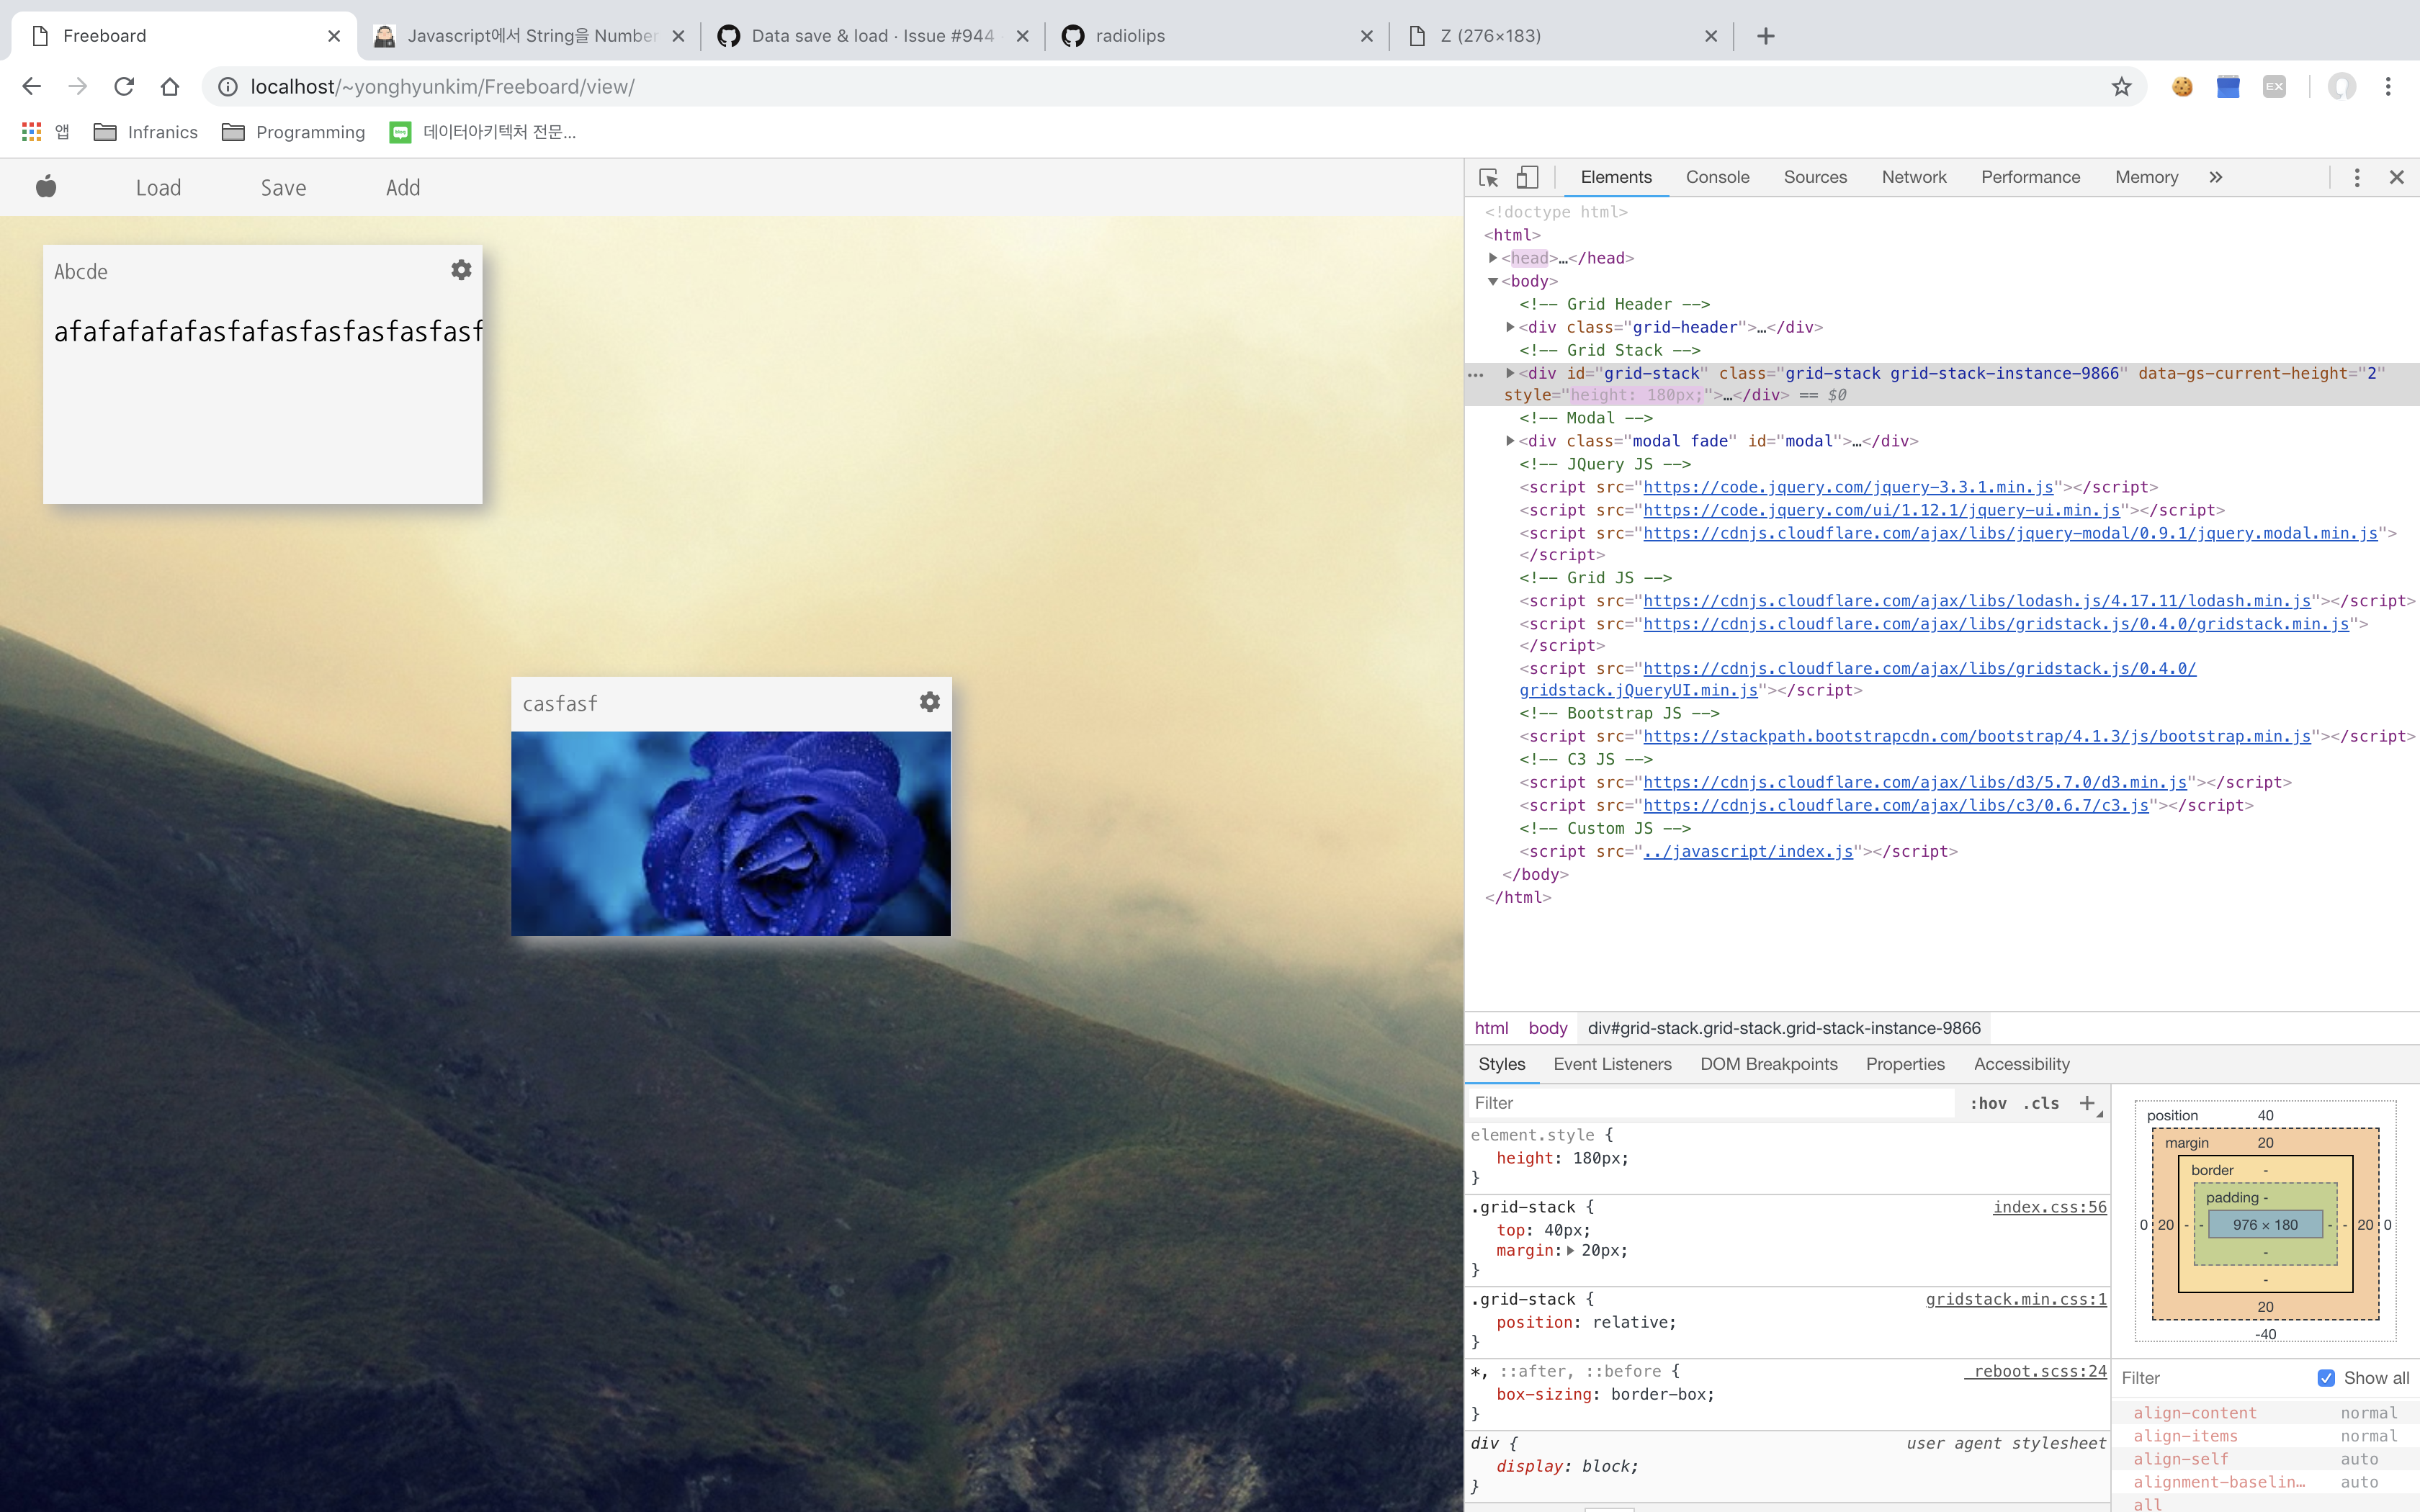Toggle the .cls classes pane button
The width and height of the screenshot is (2420, 1512).
(2041, 1103)
